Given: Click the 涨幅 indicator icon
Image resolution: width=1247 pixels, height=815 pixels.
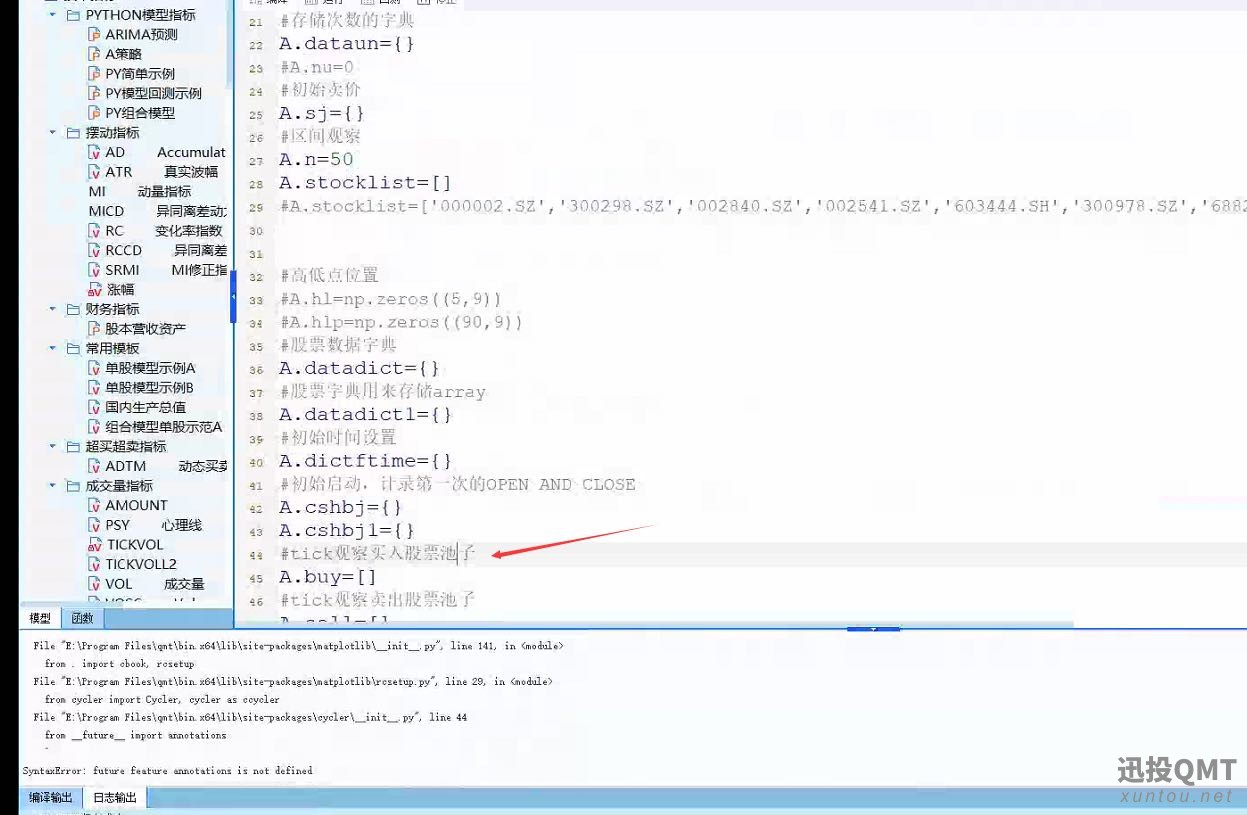Looking at the screenshot, I should pos(95,290).
